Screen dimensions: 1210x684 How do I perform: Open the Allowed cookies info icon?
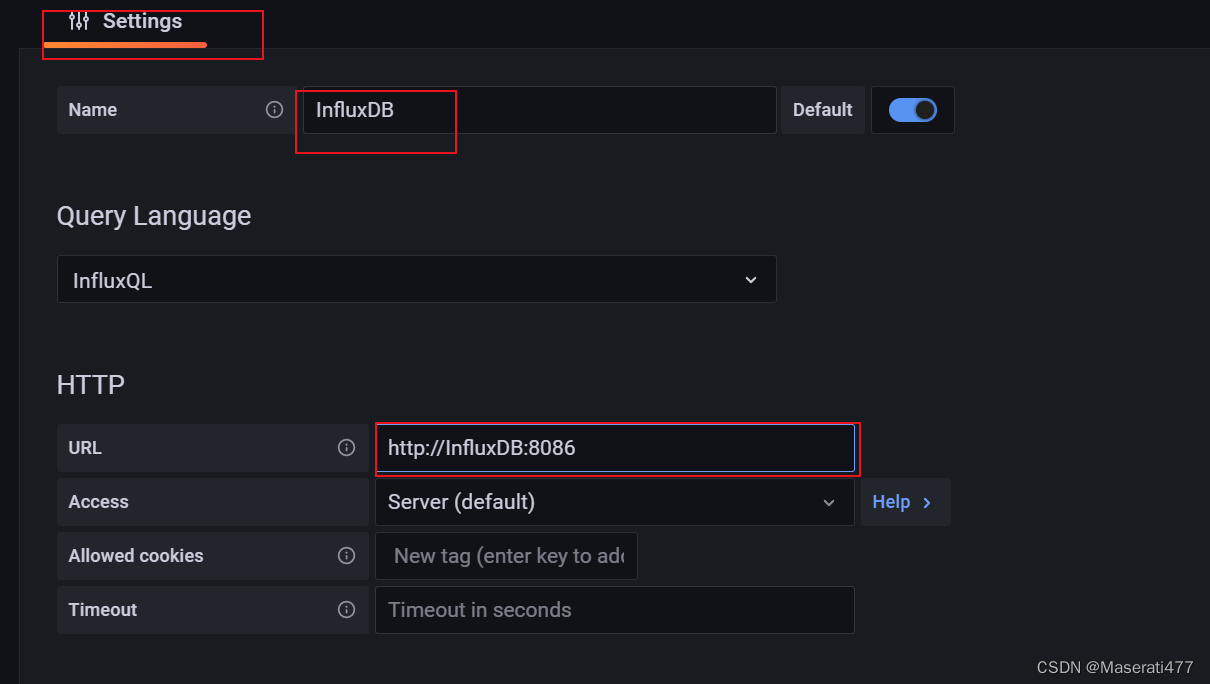coord(346,556)
